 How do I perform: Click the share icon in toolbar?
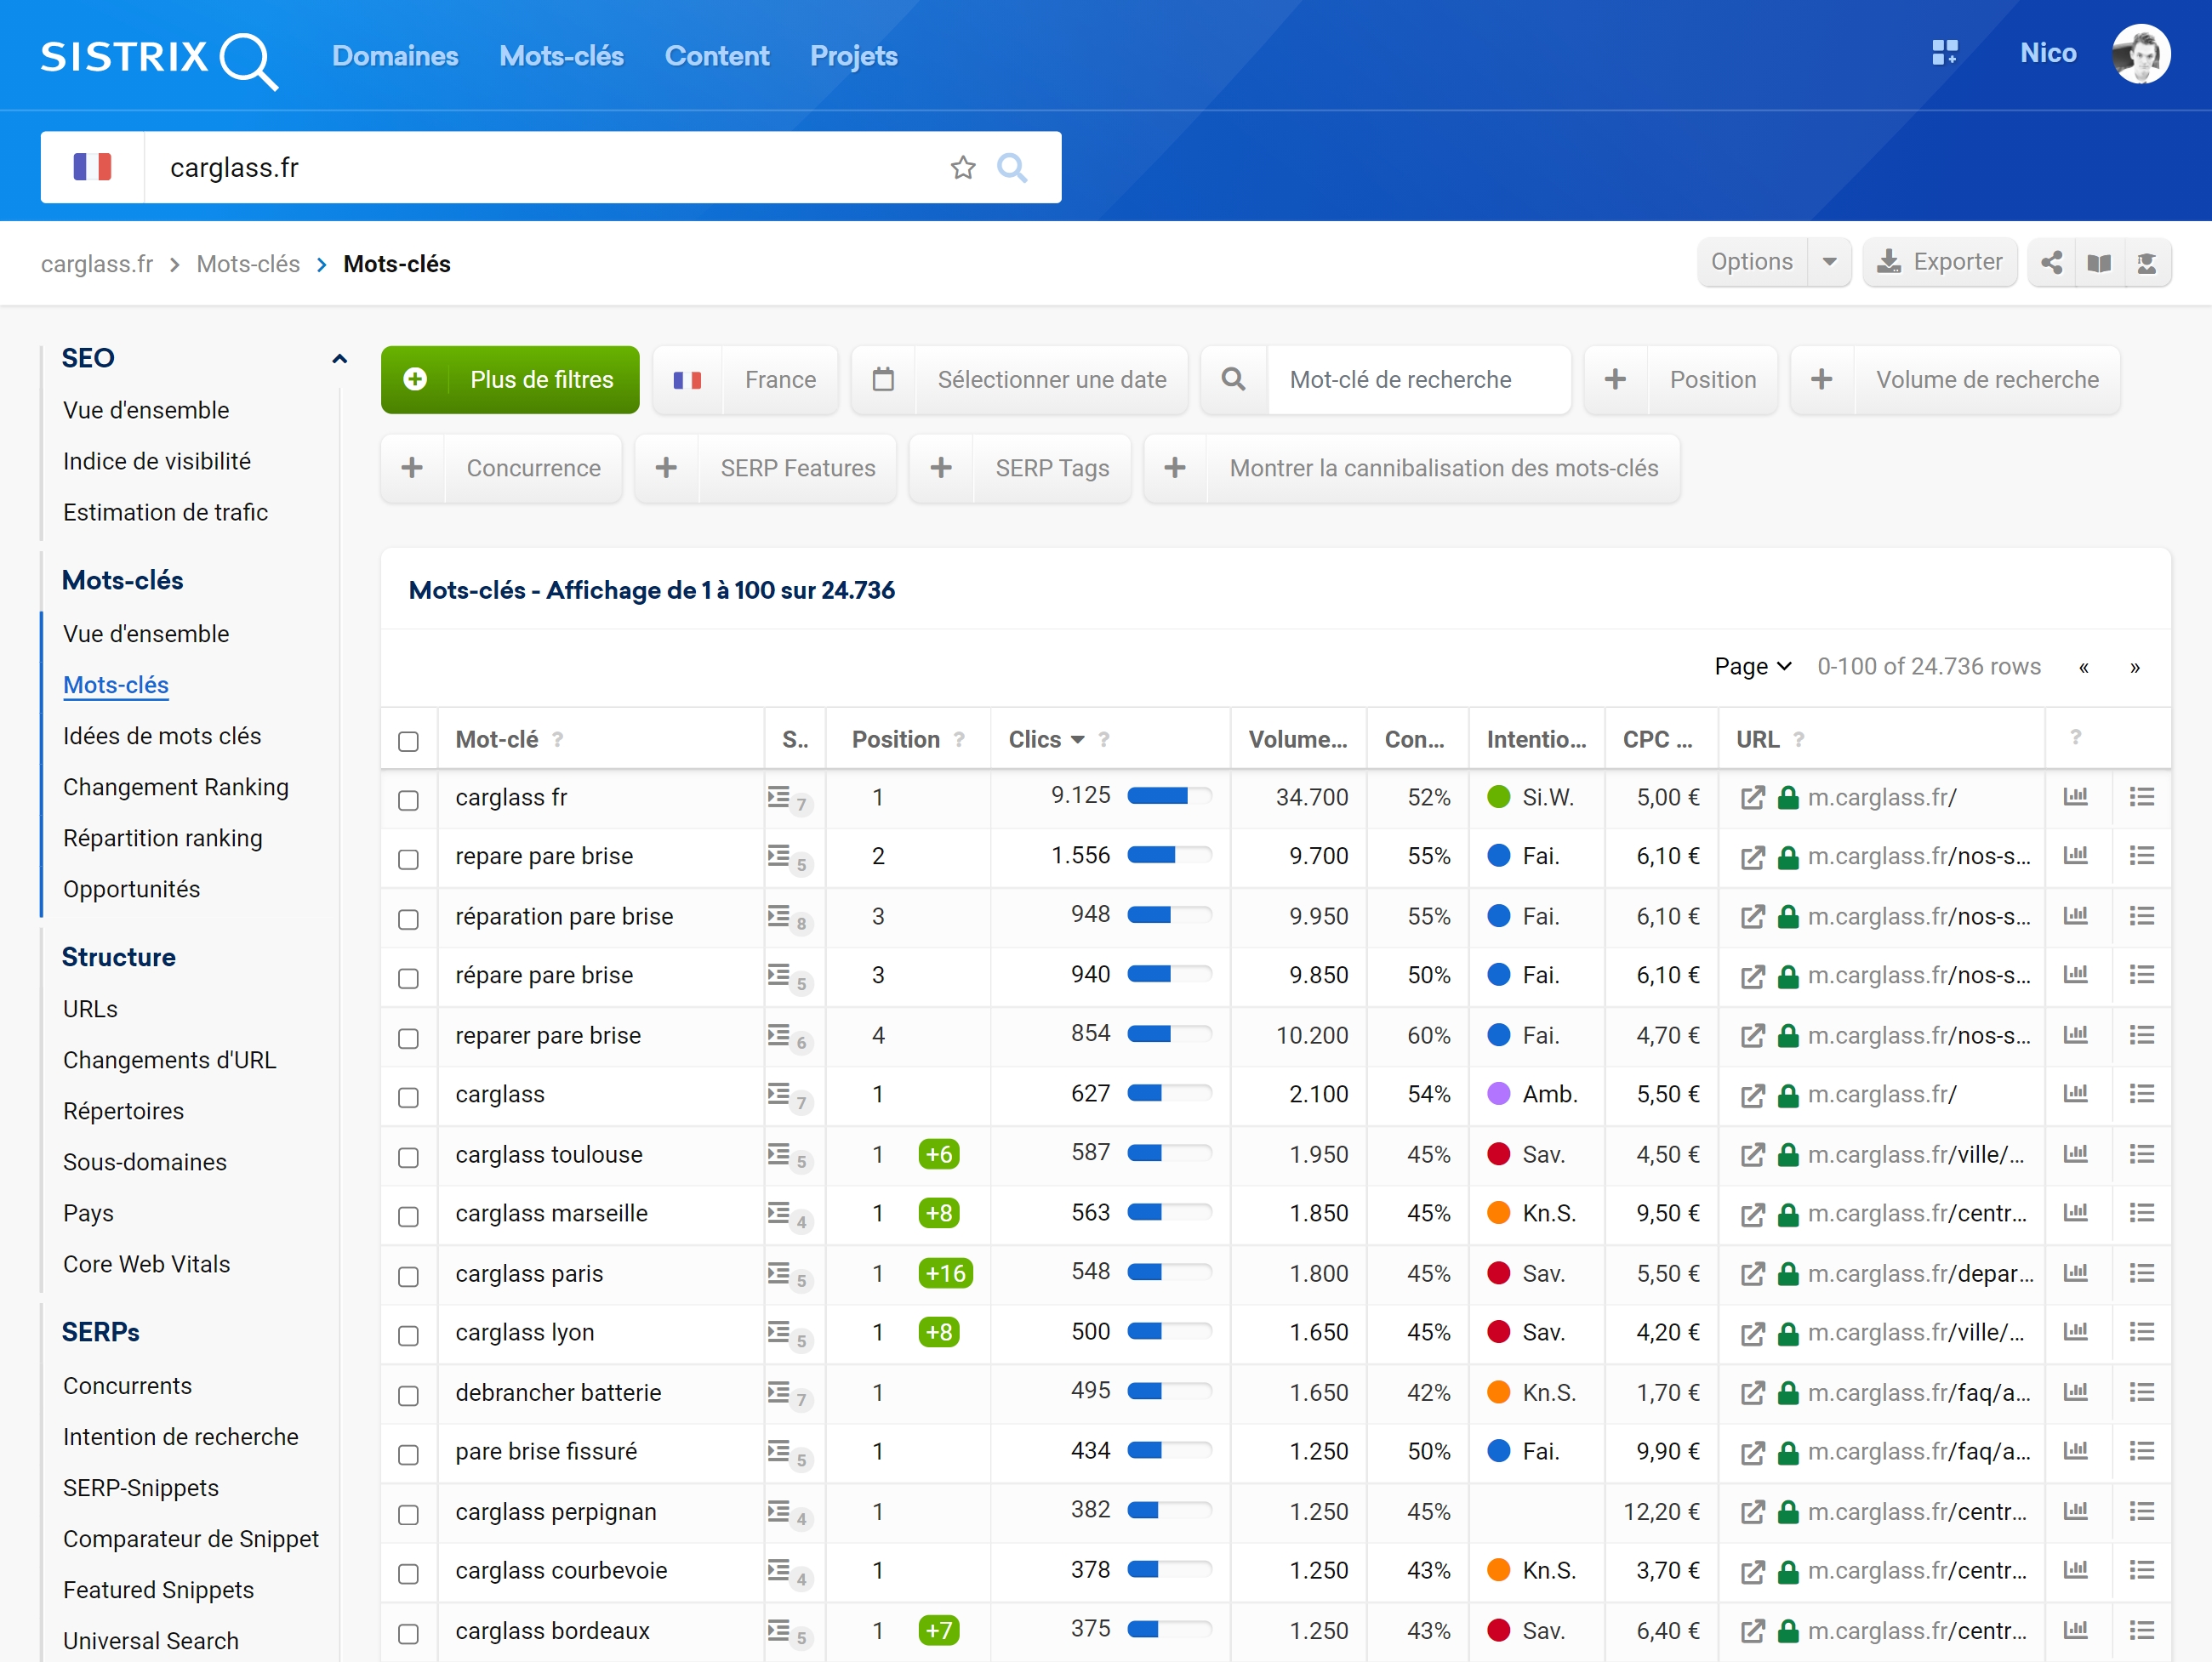2051,263
